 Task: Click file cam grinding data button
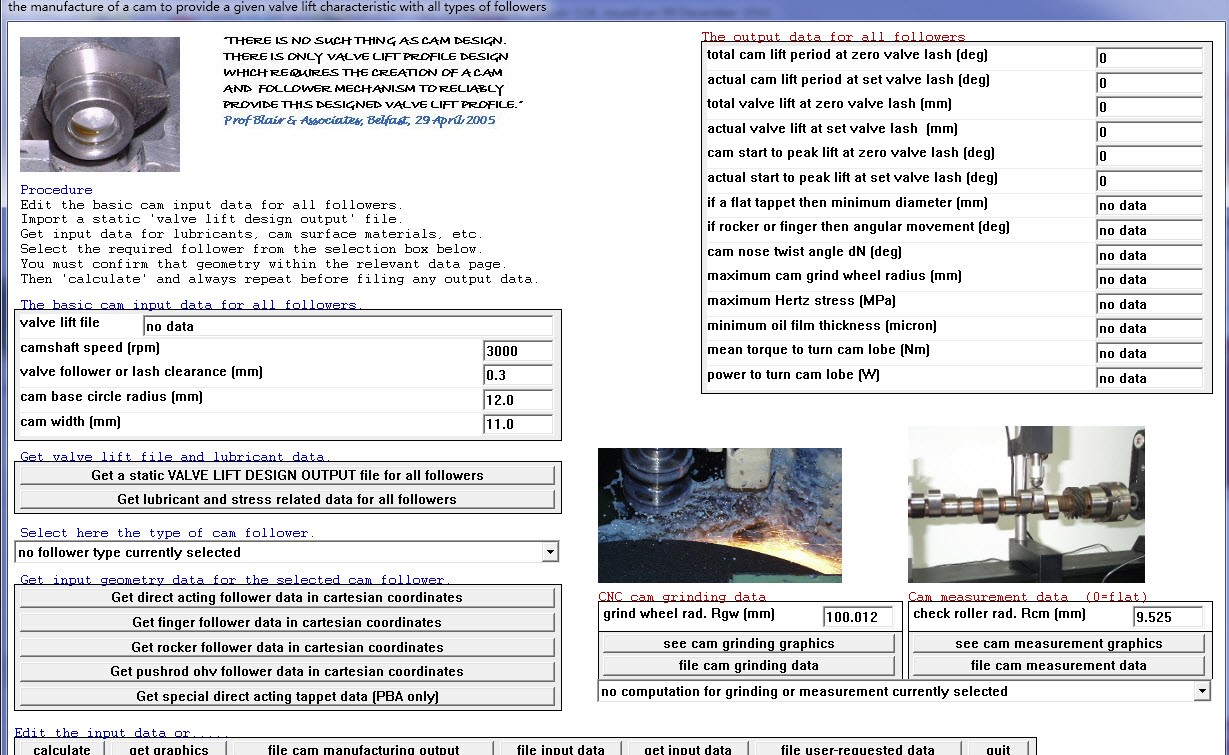coord(749,665)
